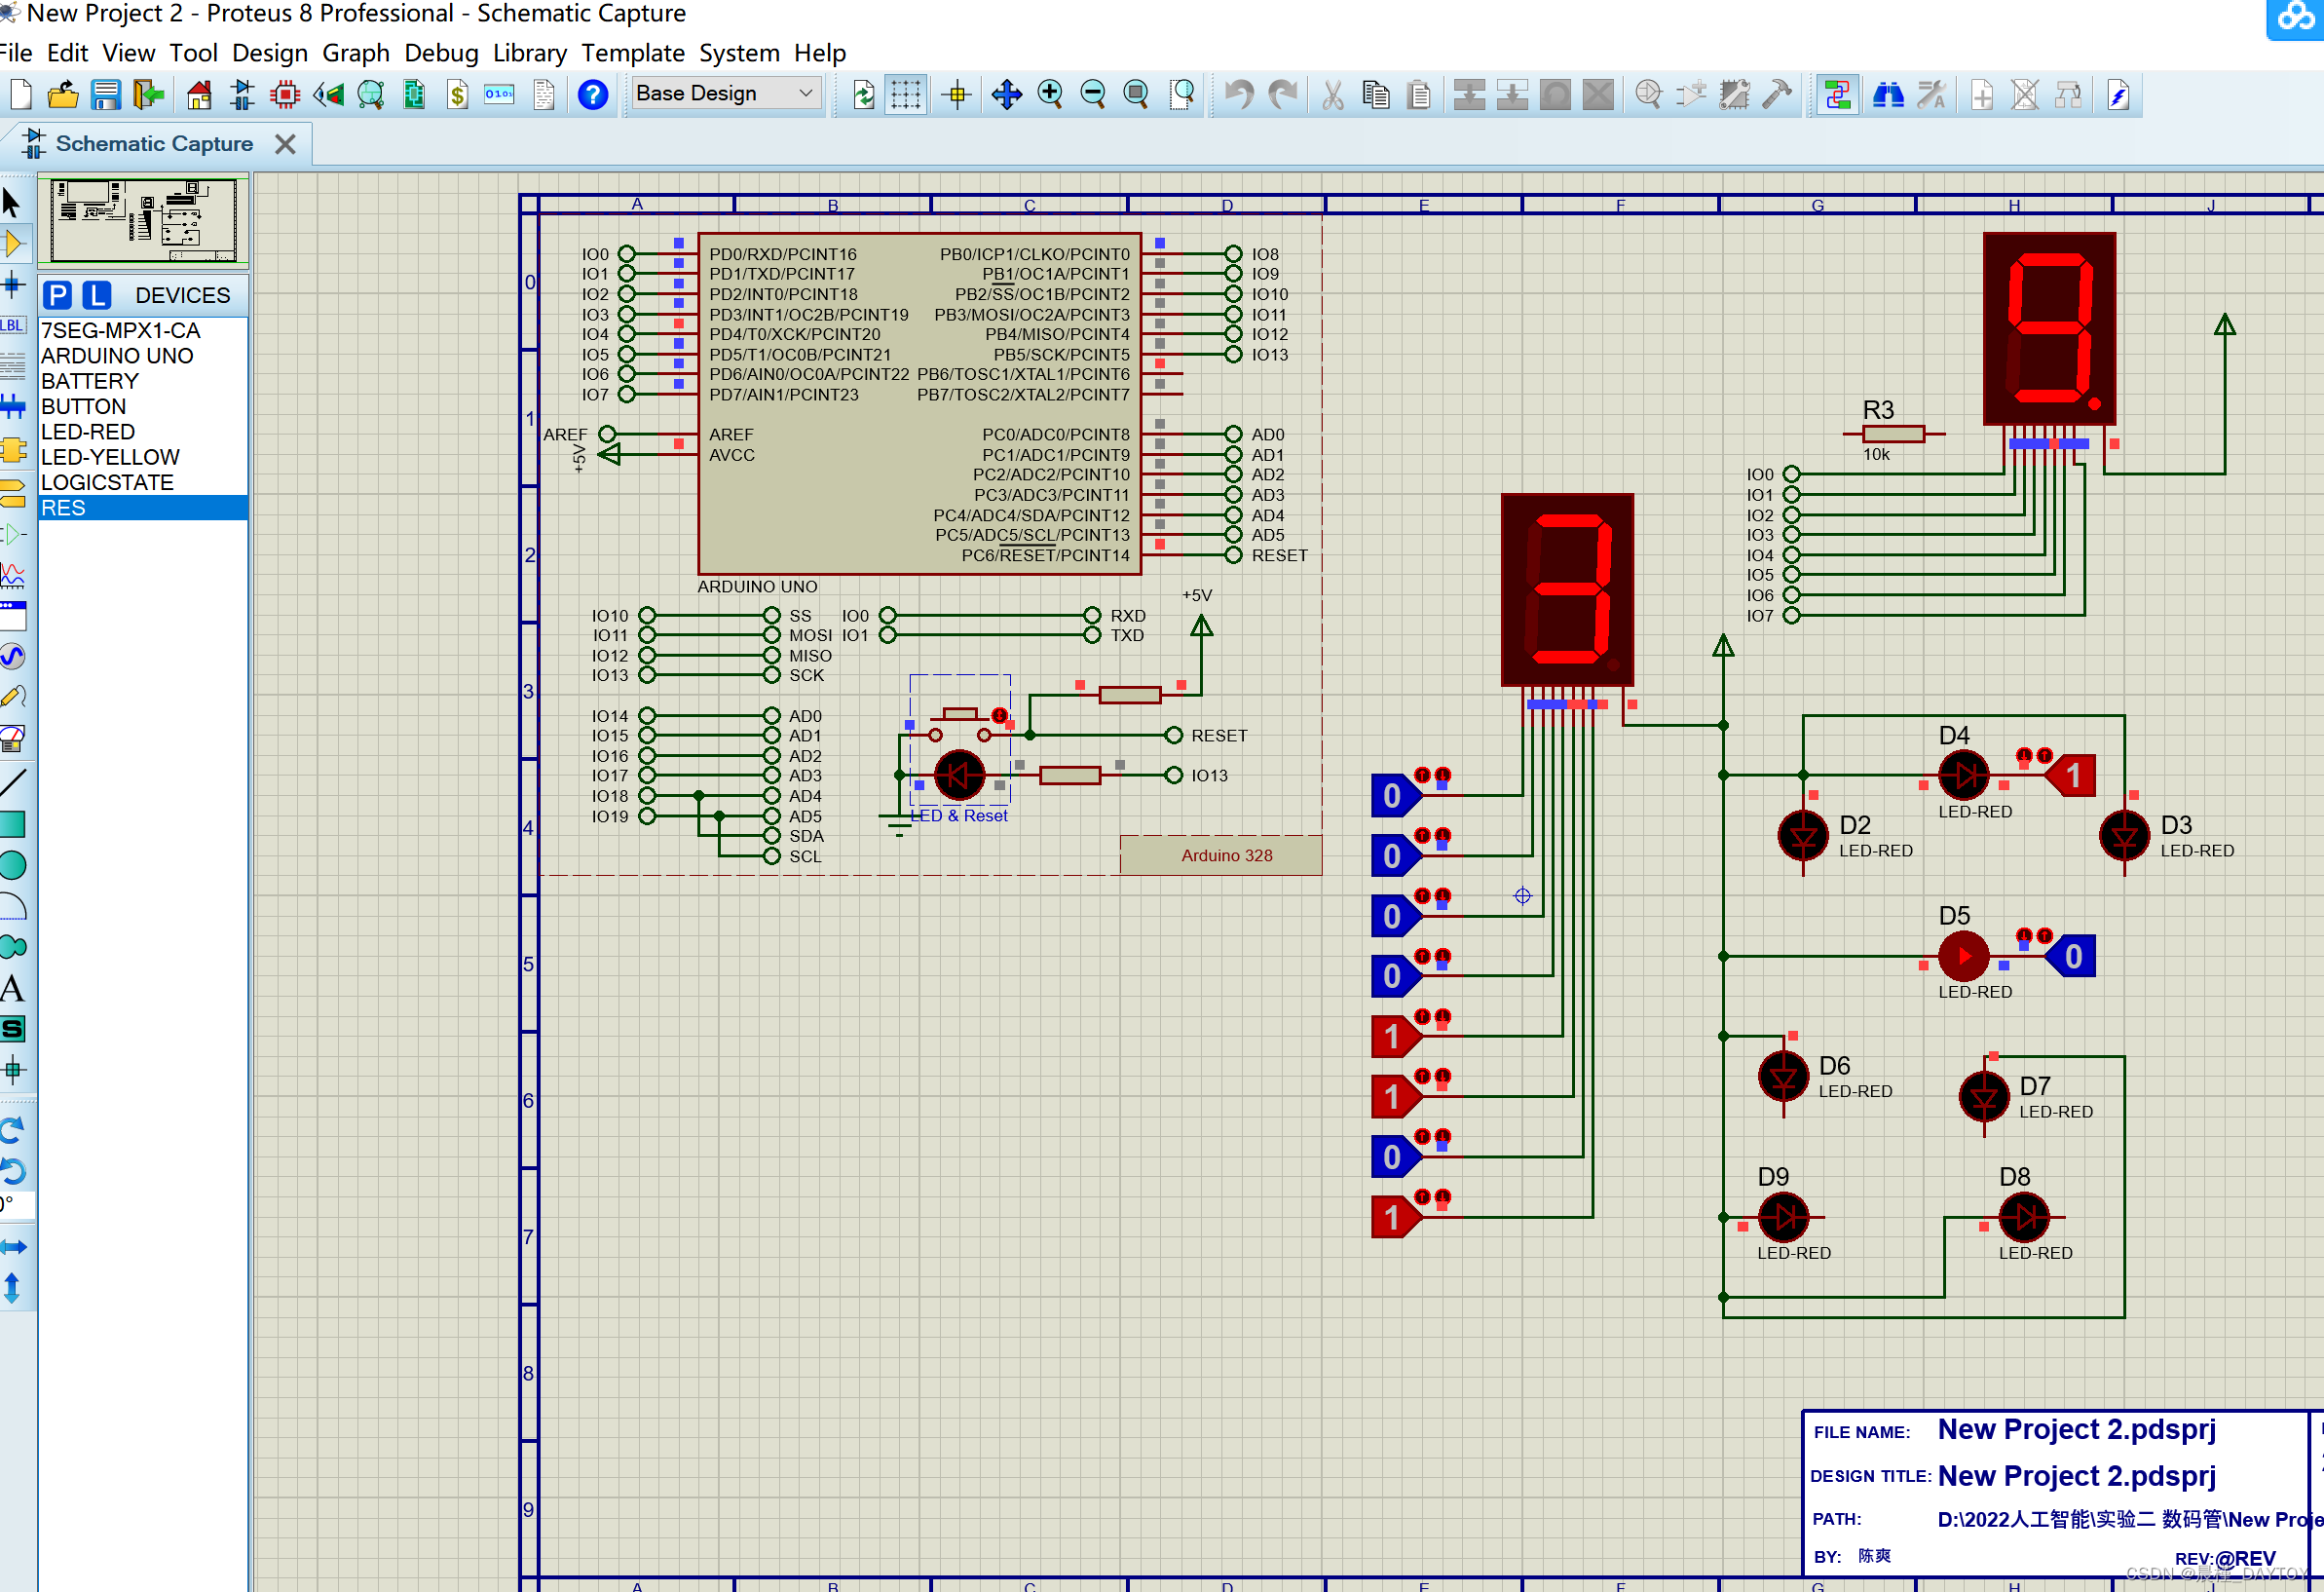Open the help question mark icon
This screenshot has width=2324, height=1592.
(x=593, y=95)
